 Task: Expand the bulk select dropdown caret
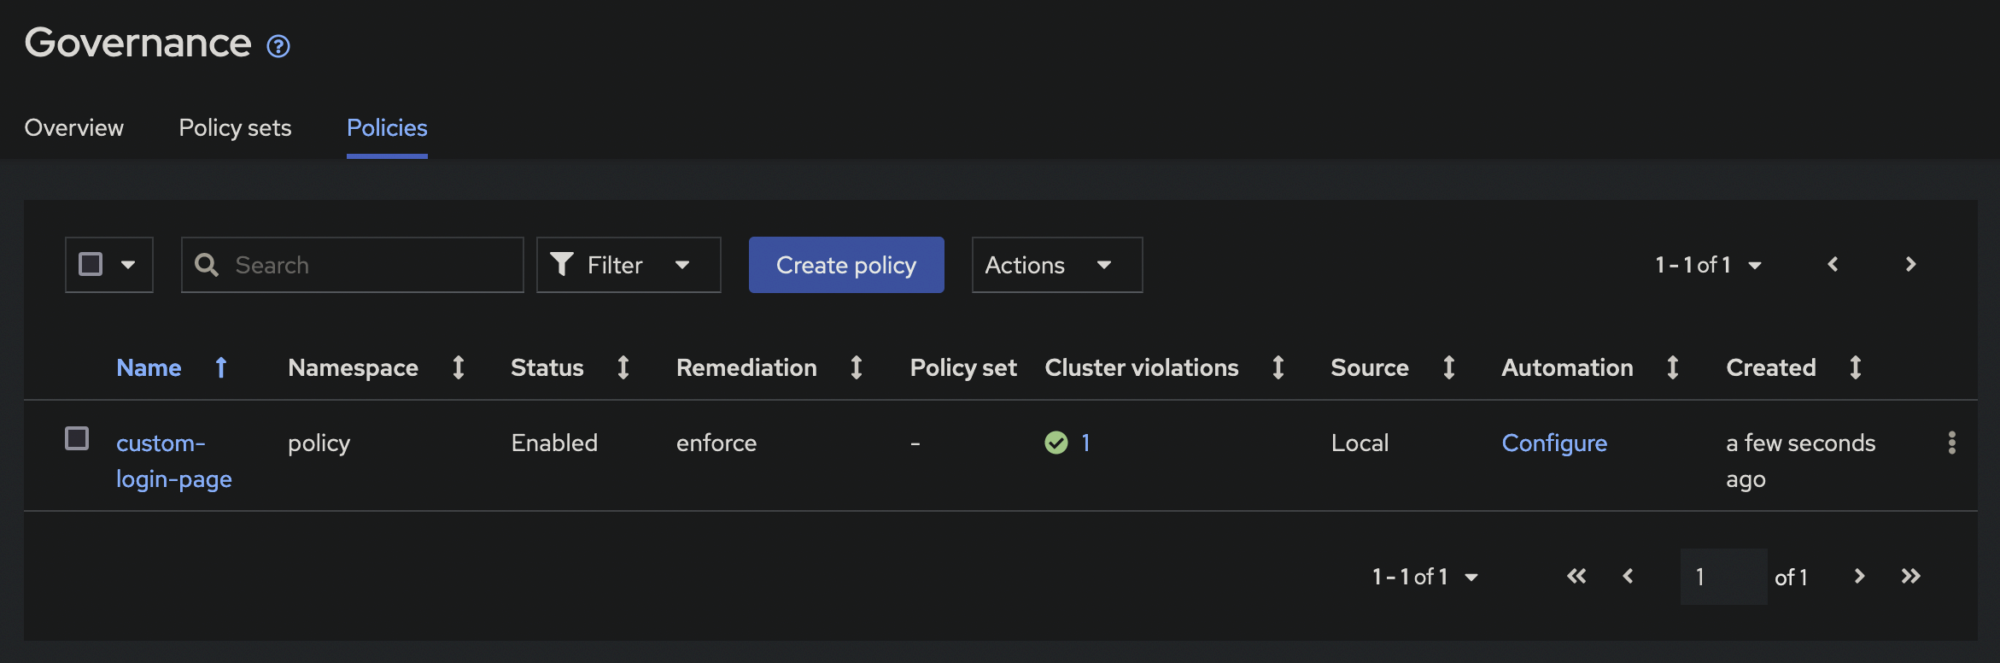coord(128,265)
